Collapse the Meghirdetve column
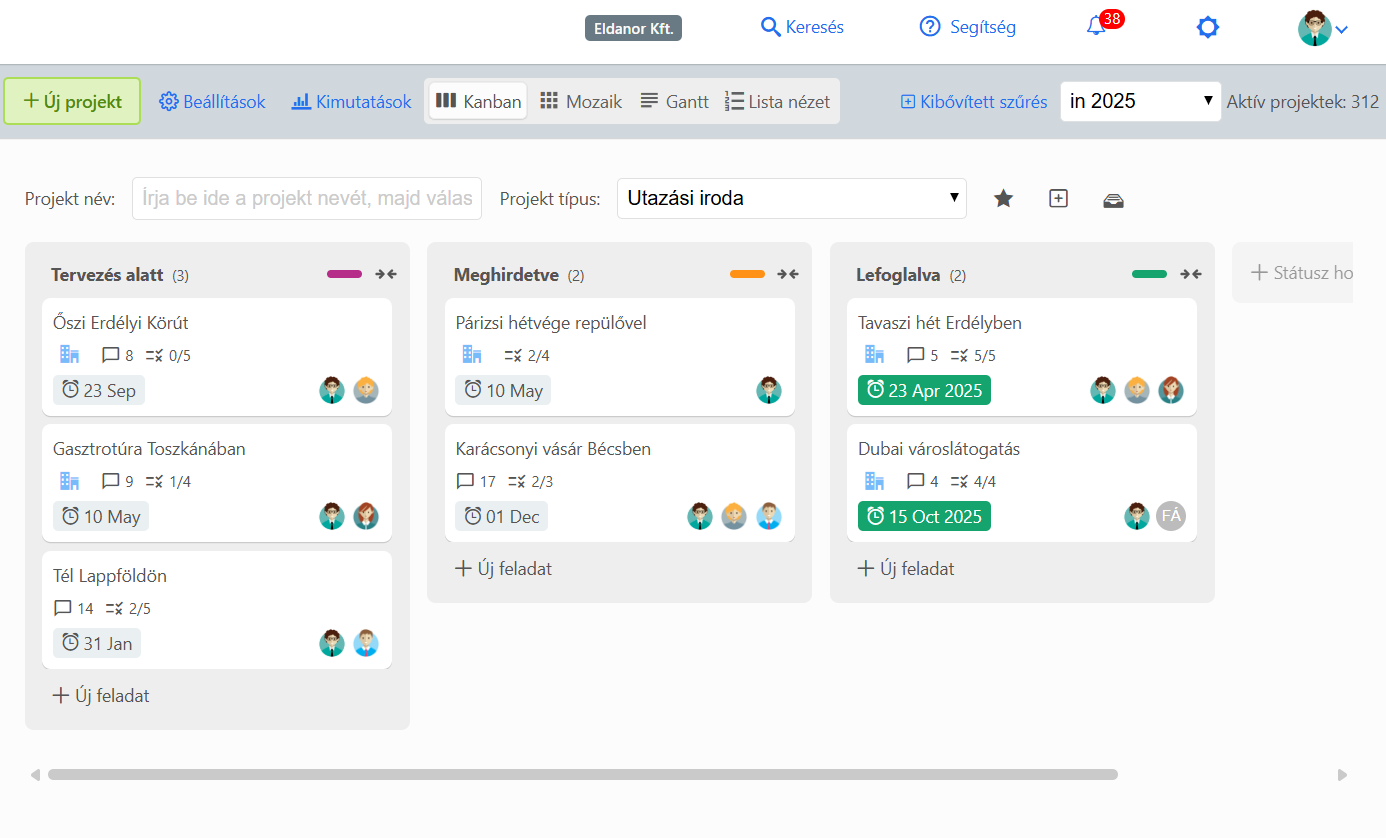This screenshot has height=838, width=1386. pyautogui.click(x=789, y=273)
